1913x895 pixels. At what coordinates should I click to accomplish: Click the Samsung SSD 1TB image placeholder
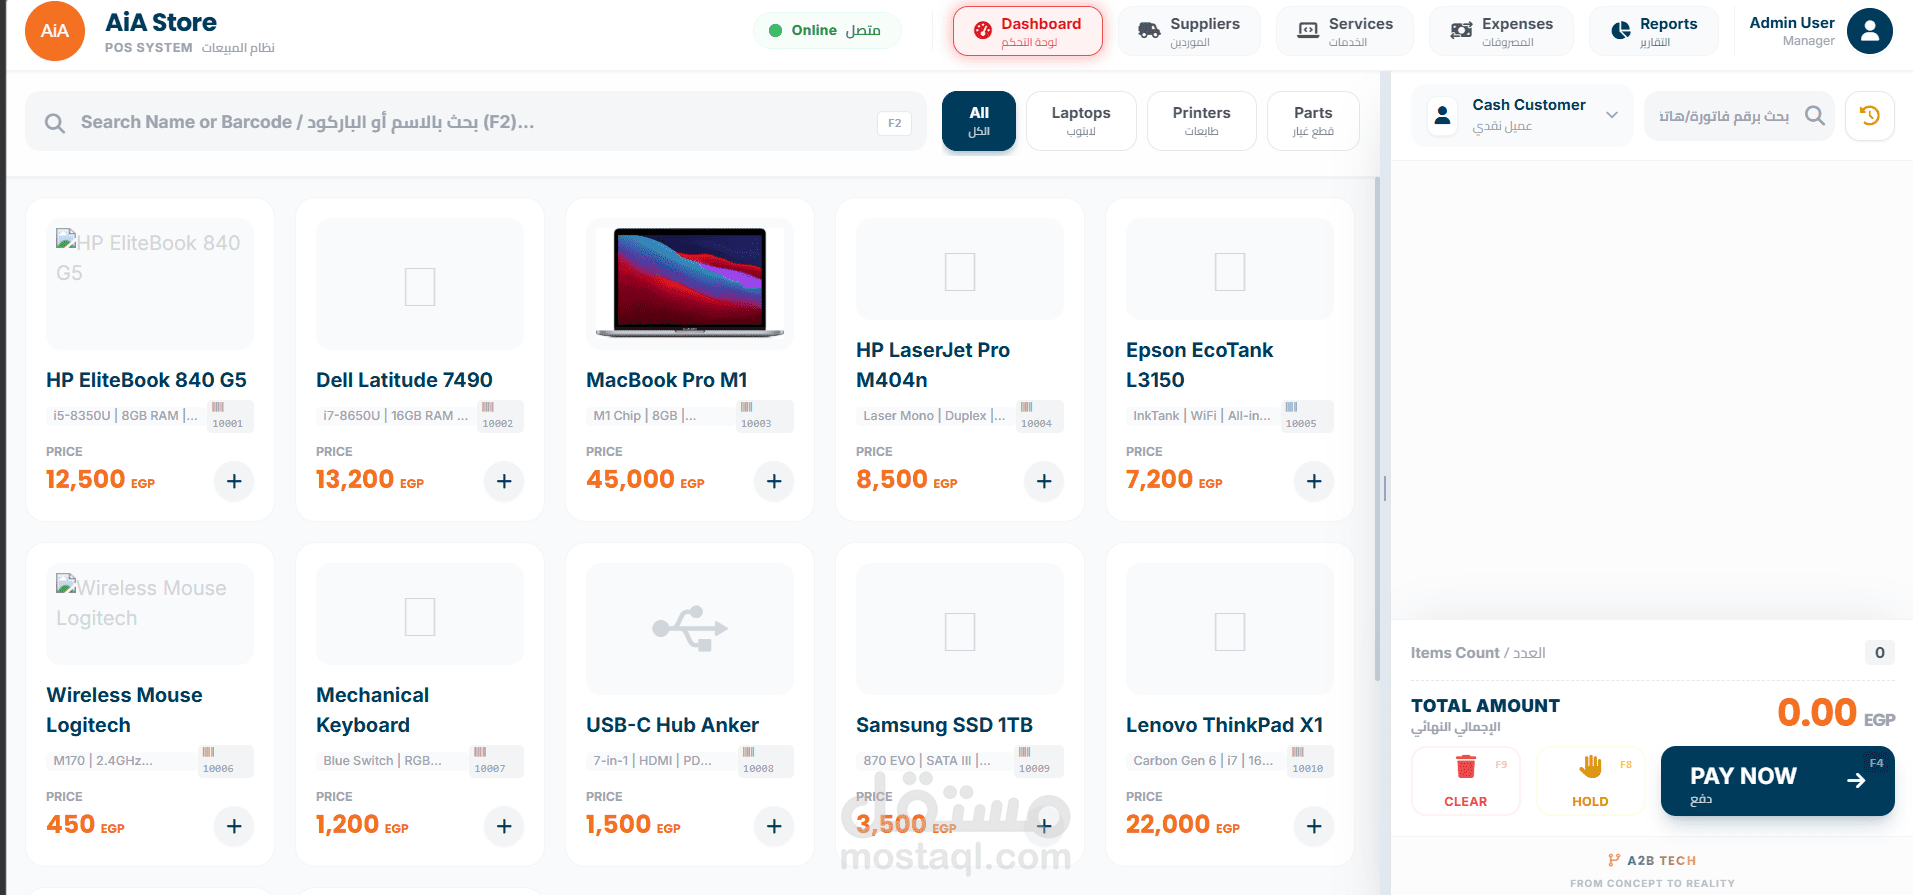tap(960, 628)
